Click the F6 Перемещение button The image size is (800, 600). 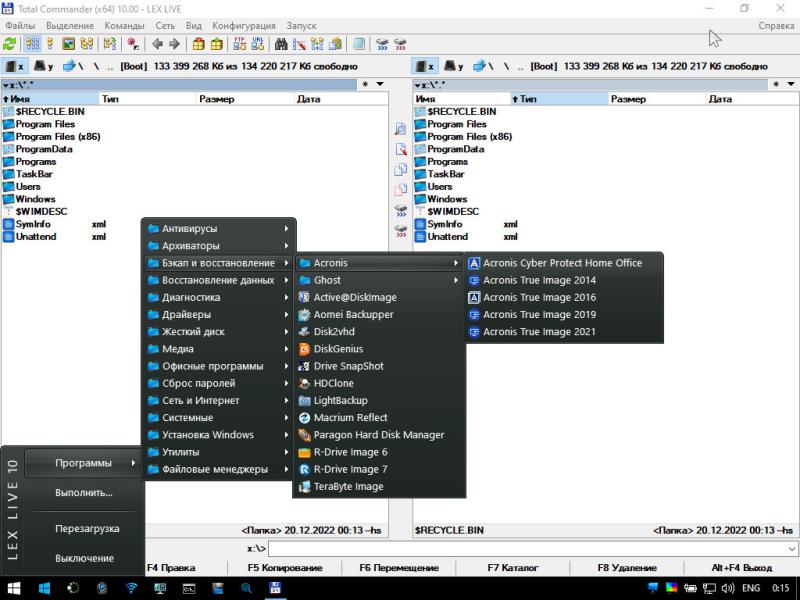click(399, 568)
